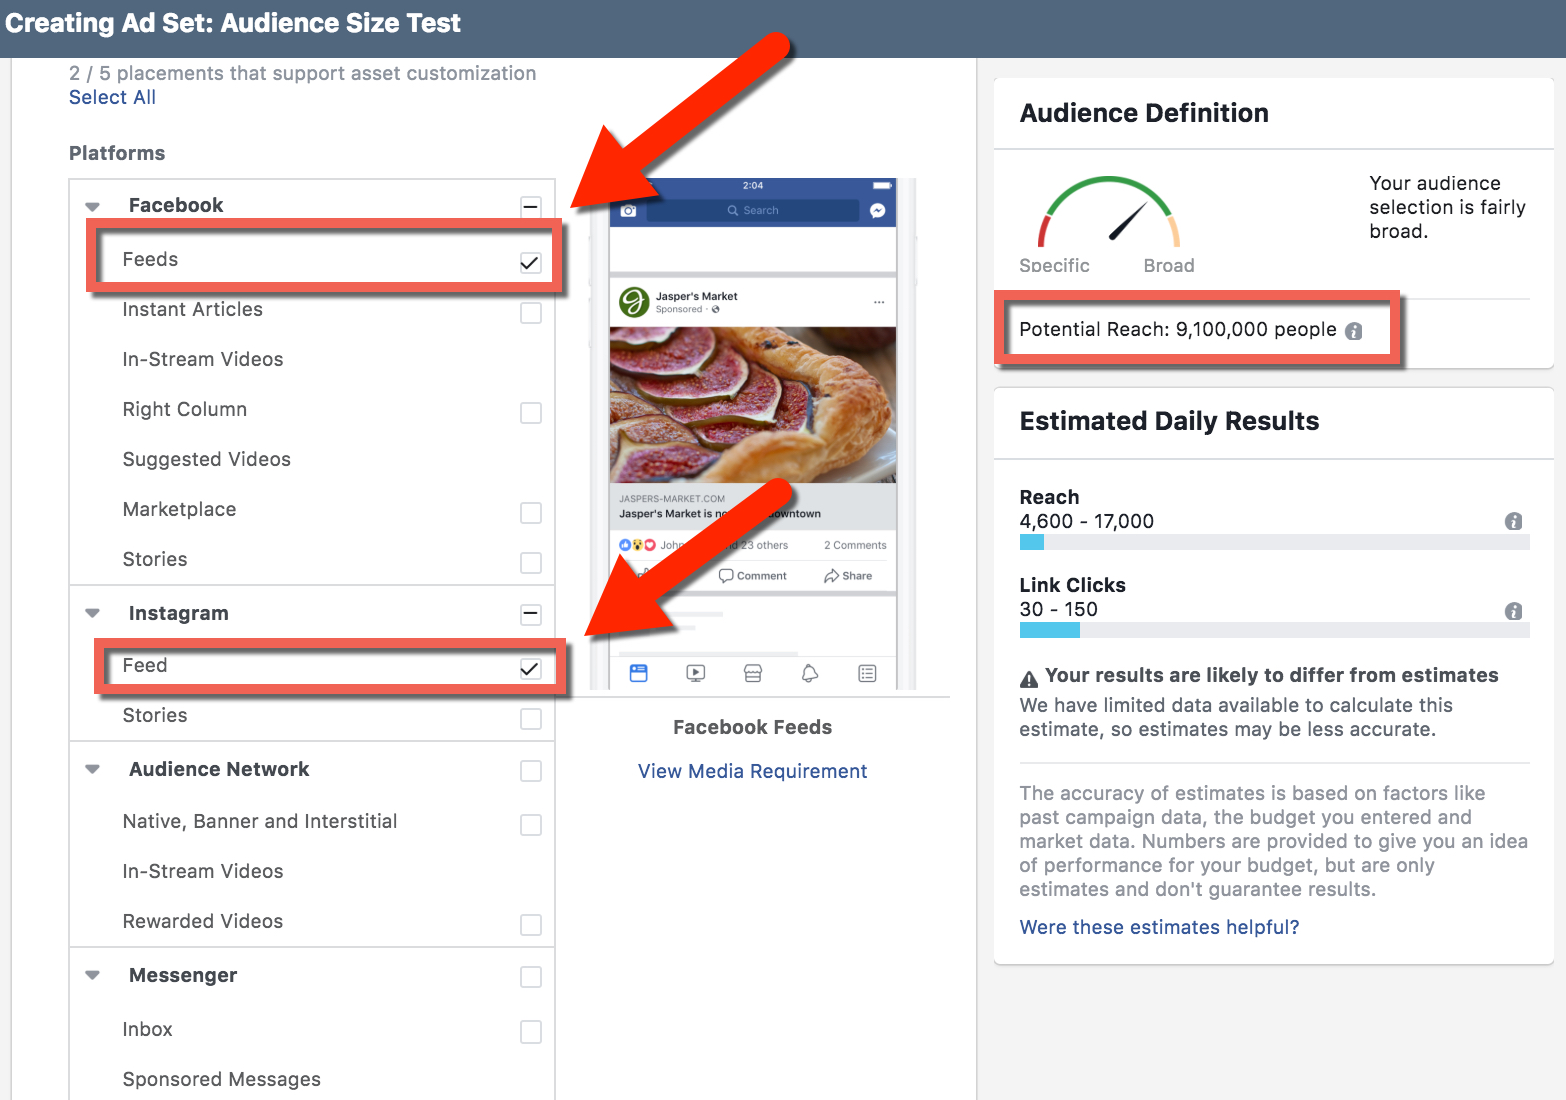Click the Potential Reach 9,100,000 people text
Viewport: 1566px width, 1100px height.
pyautogui.click(x=1178, y=330)
